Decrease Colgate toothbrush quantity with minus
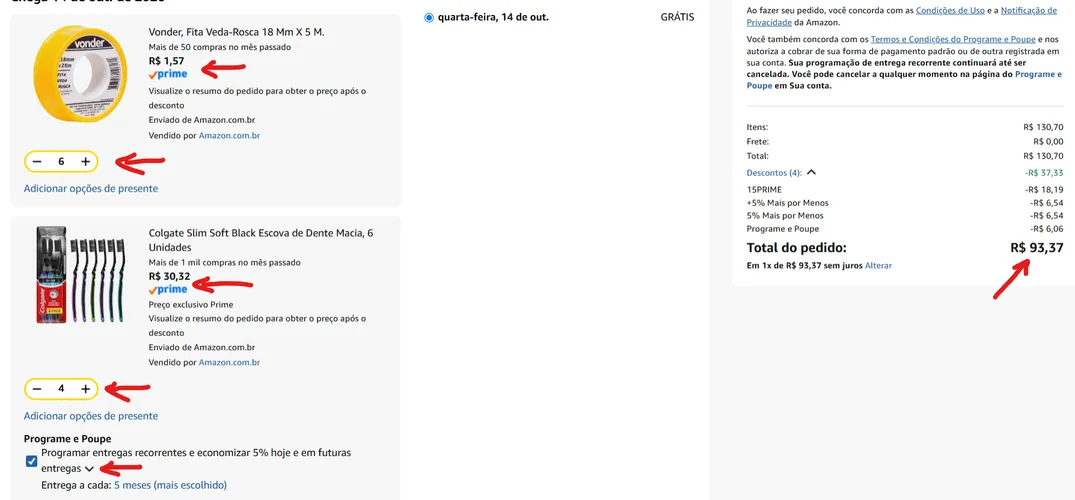The width and height of the screenshot is (1075, 500). (37, 389)
